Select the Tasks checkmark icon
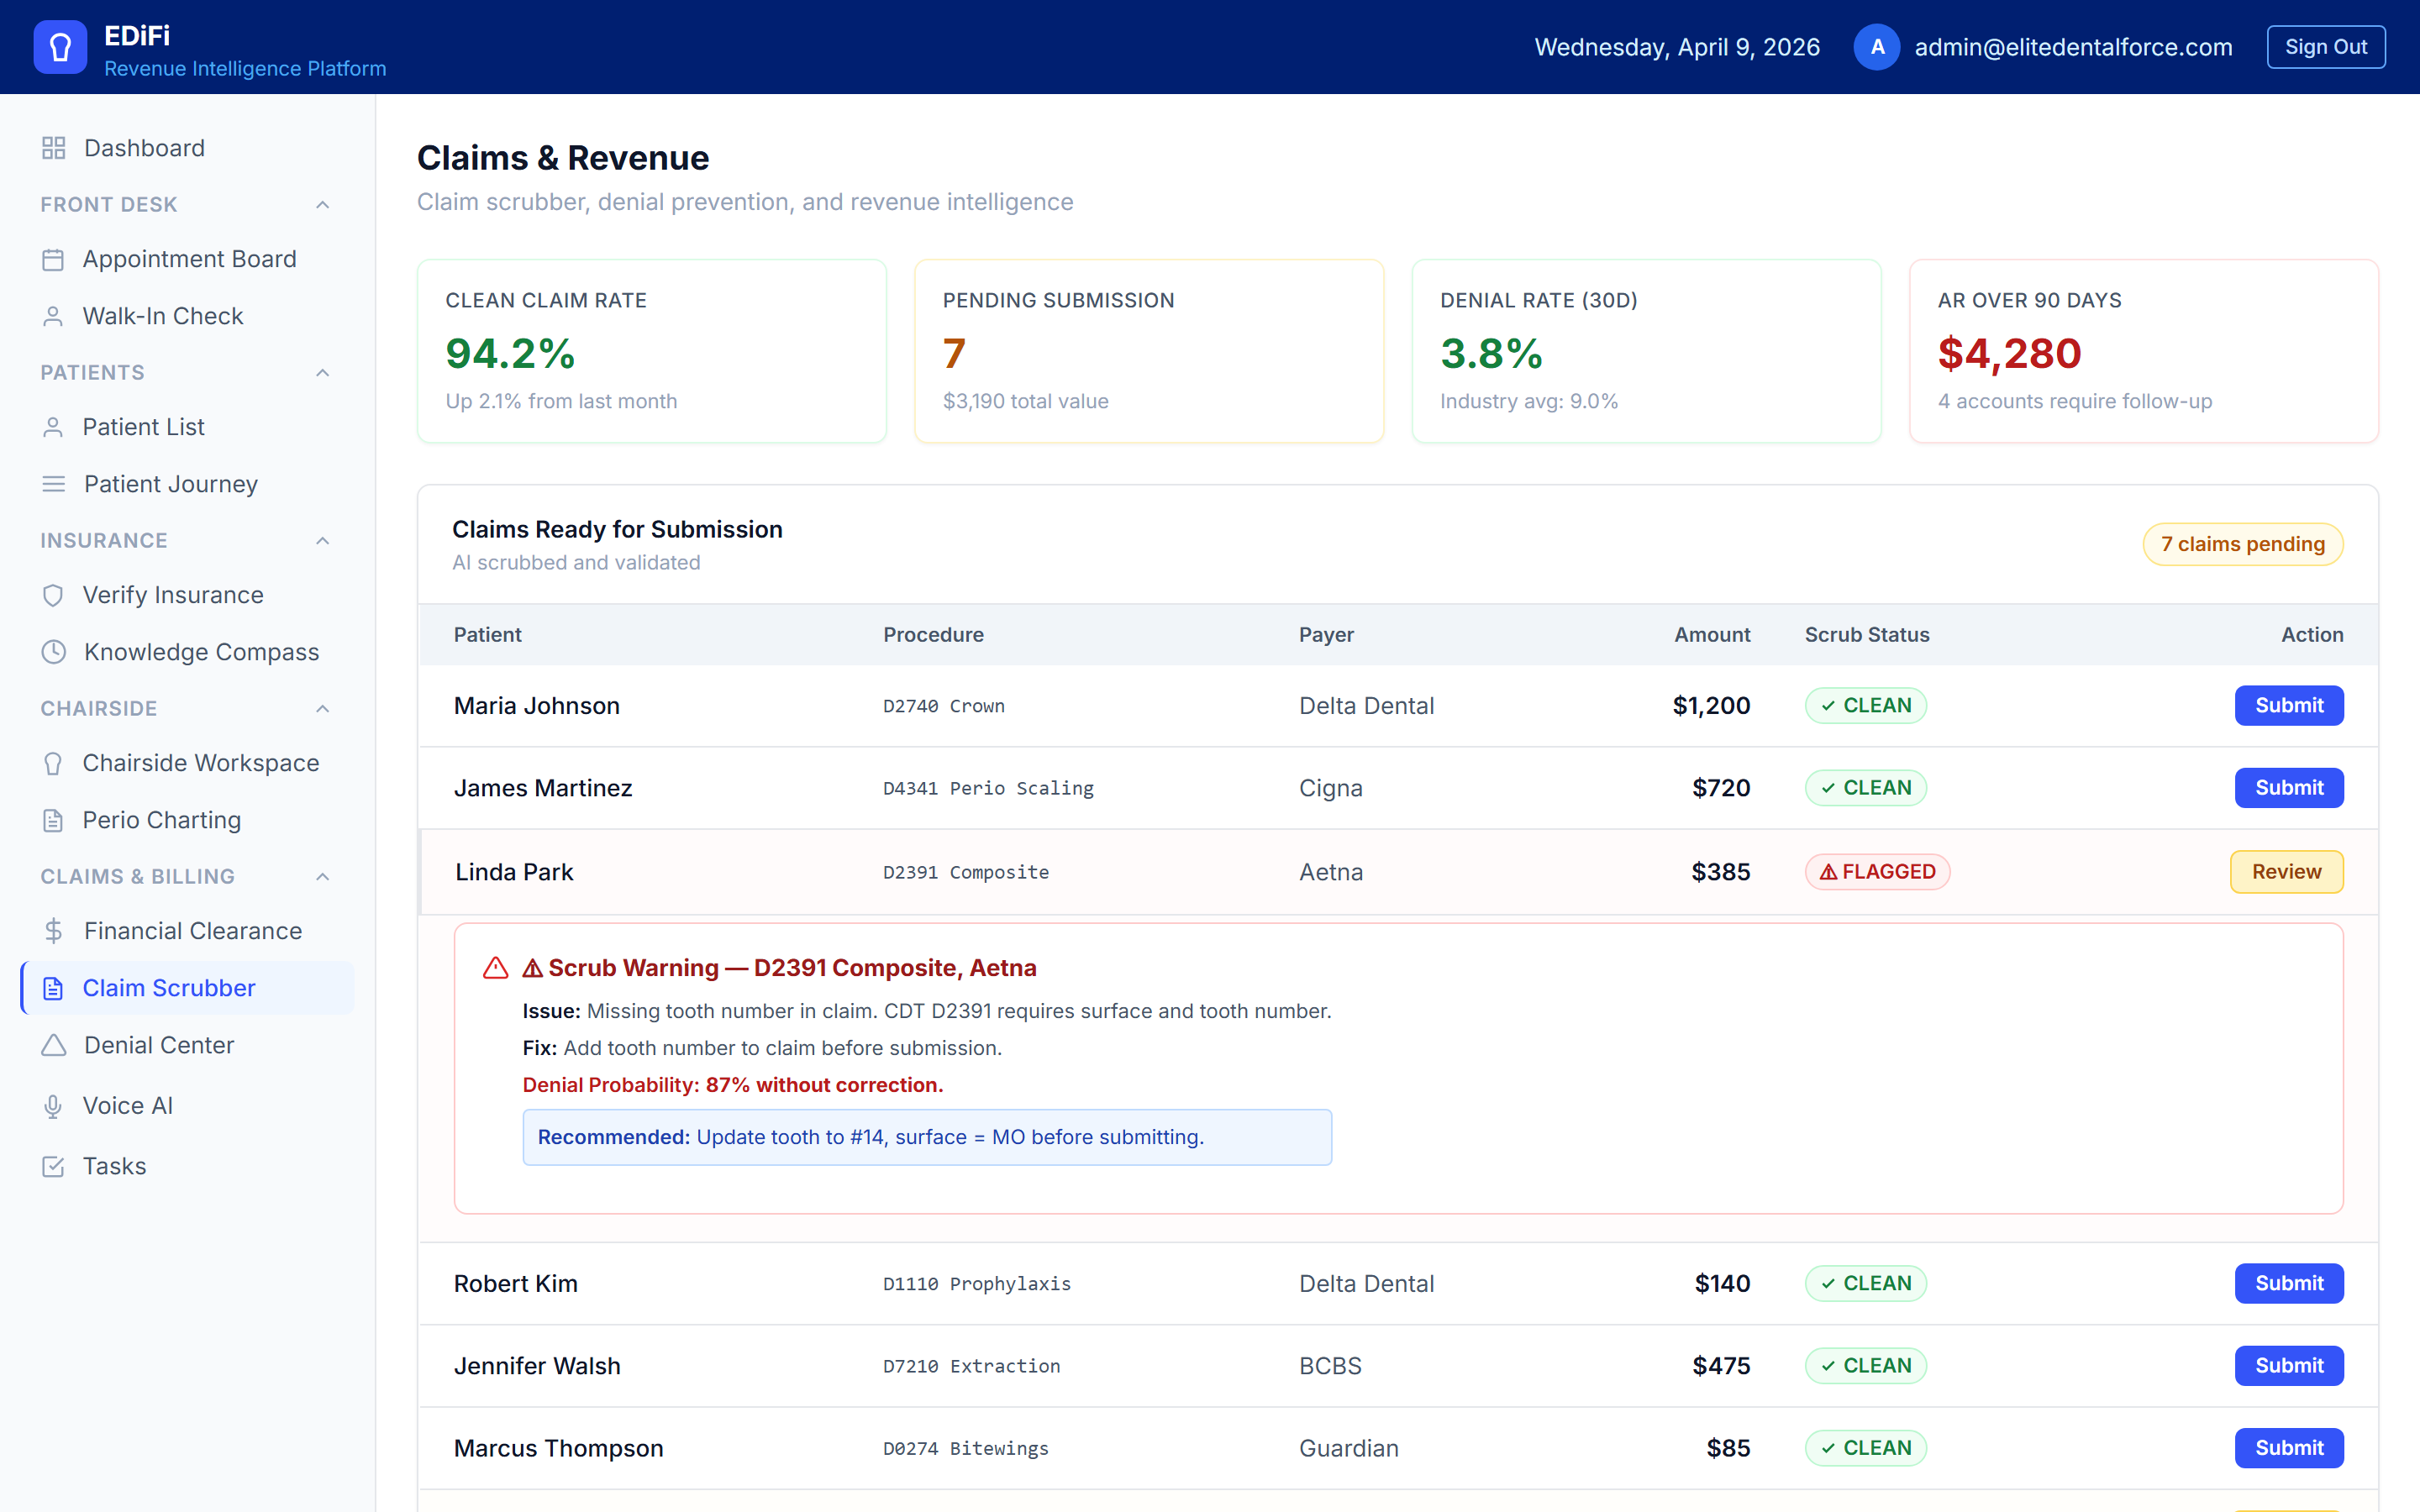The width and height of the screenshot is (2420, 1512). 54,1166
